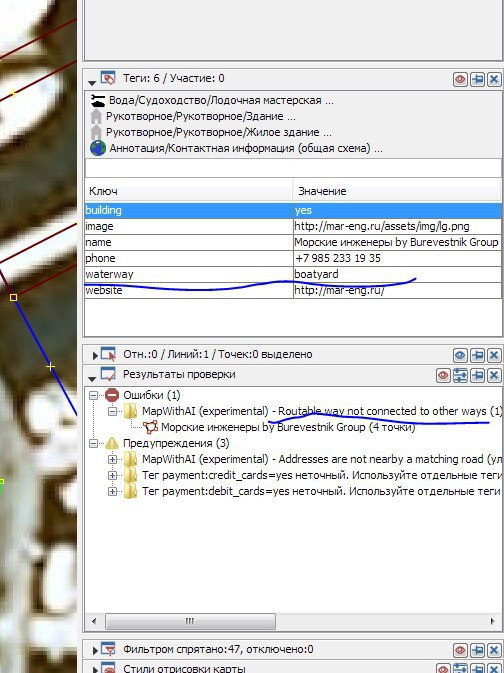Click the Tags panel tag icon
Screen dimensions: 504x673
coord(108,78)
